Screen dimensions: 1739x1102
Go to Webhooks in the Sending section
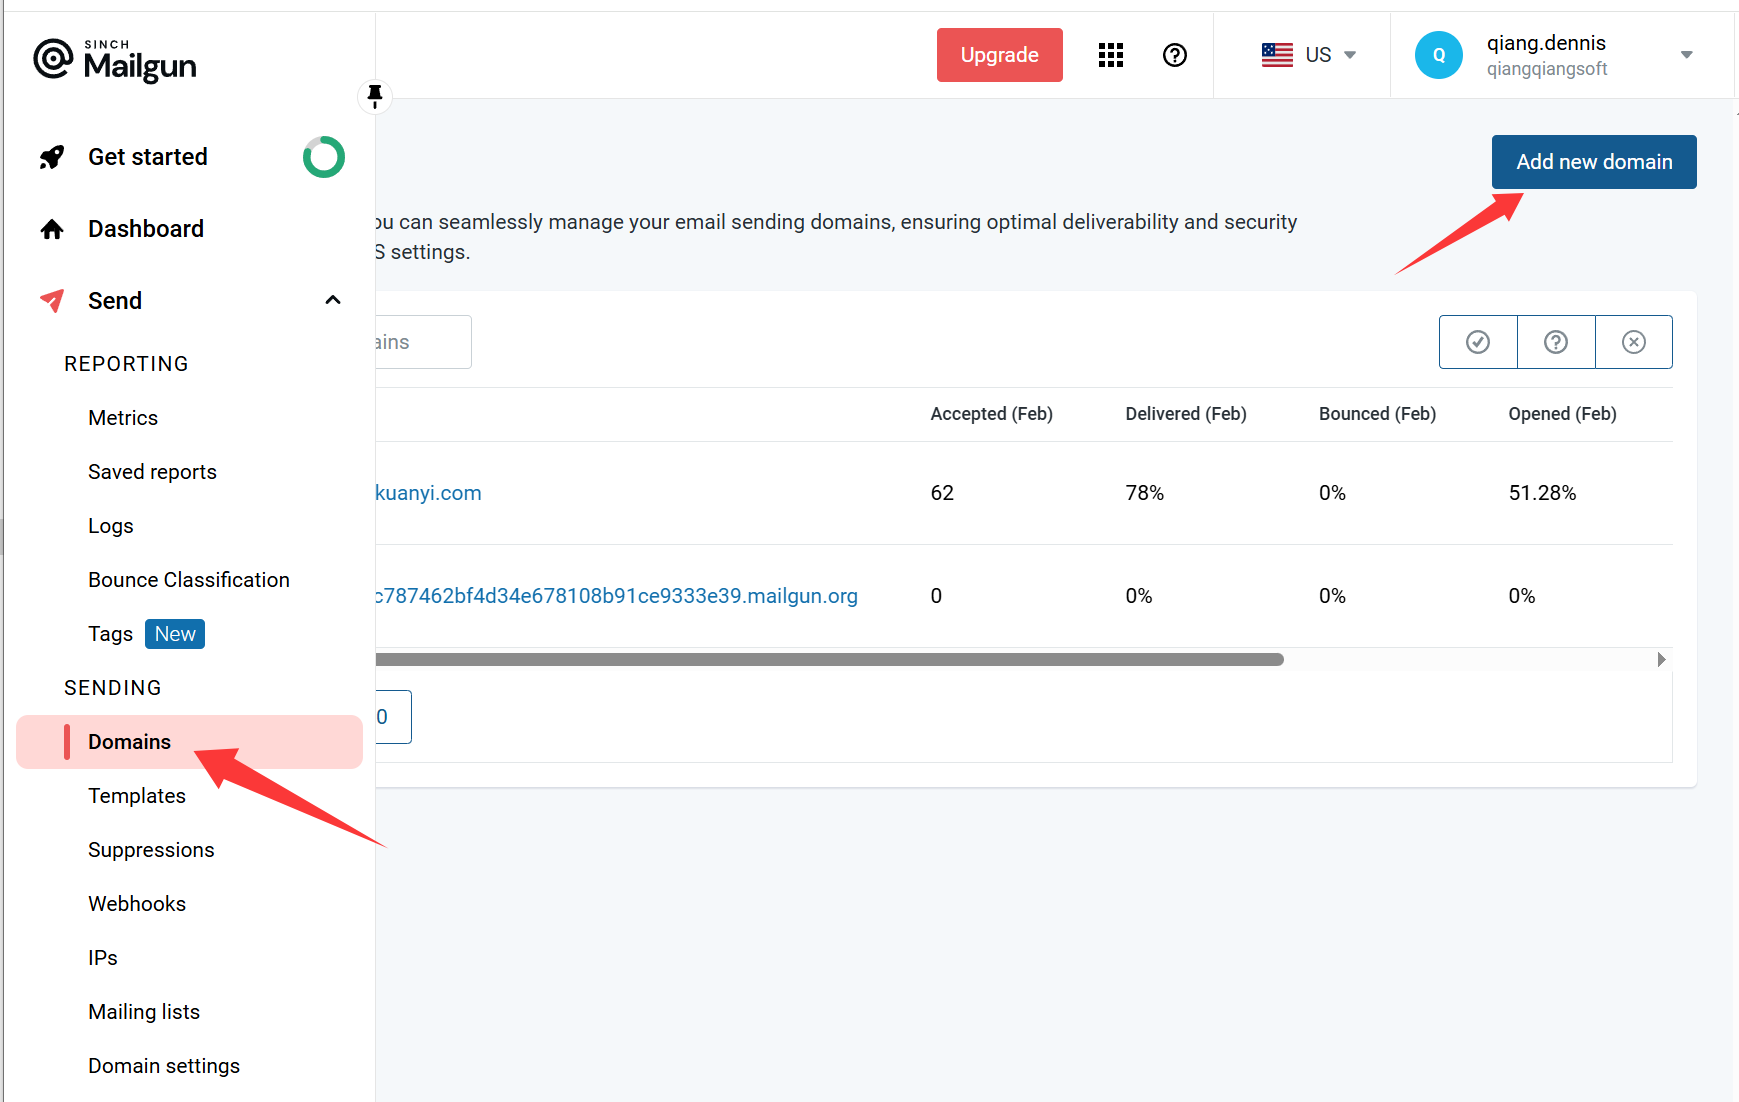pos(137,904)
